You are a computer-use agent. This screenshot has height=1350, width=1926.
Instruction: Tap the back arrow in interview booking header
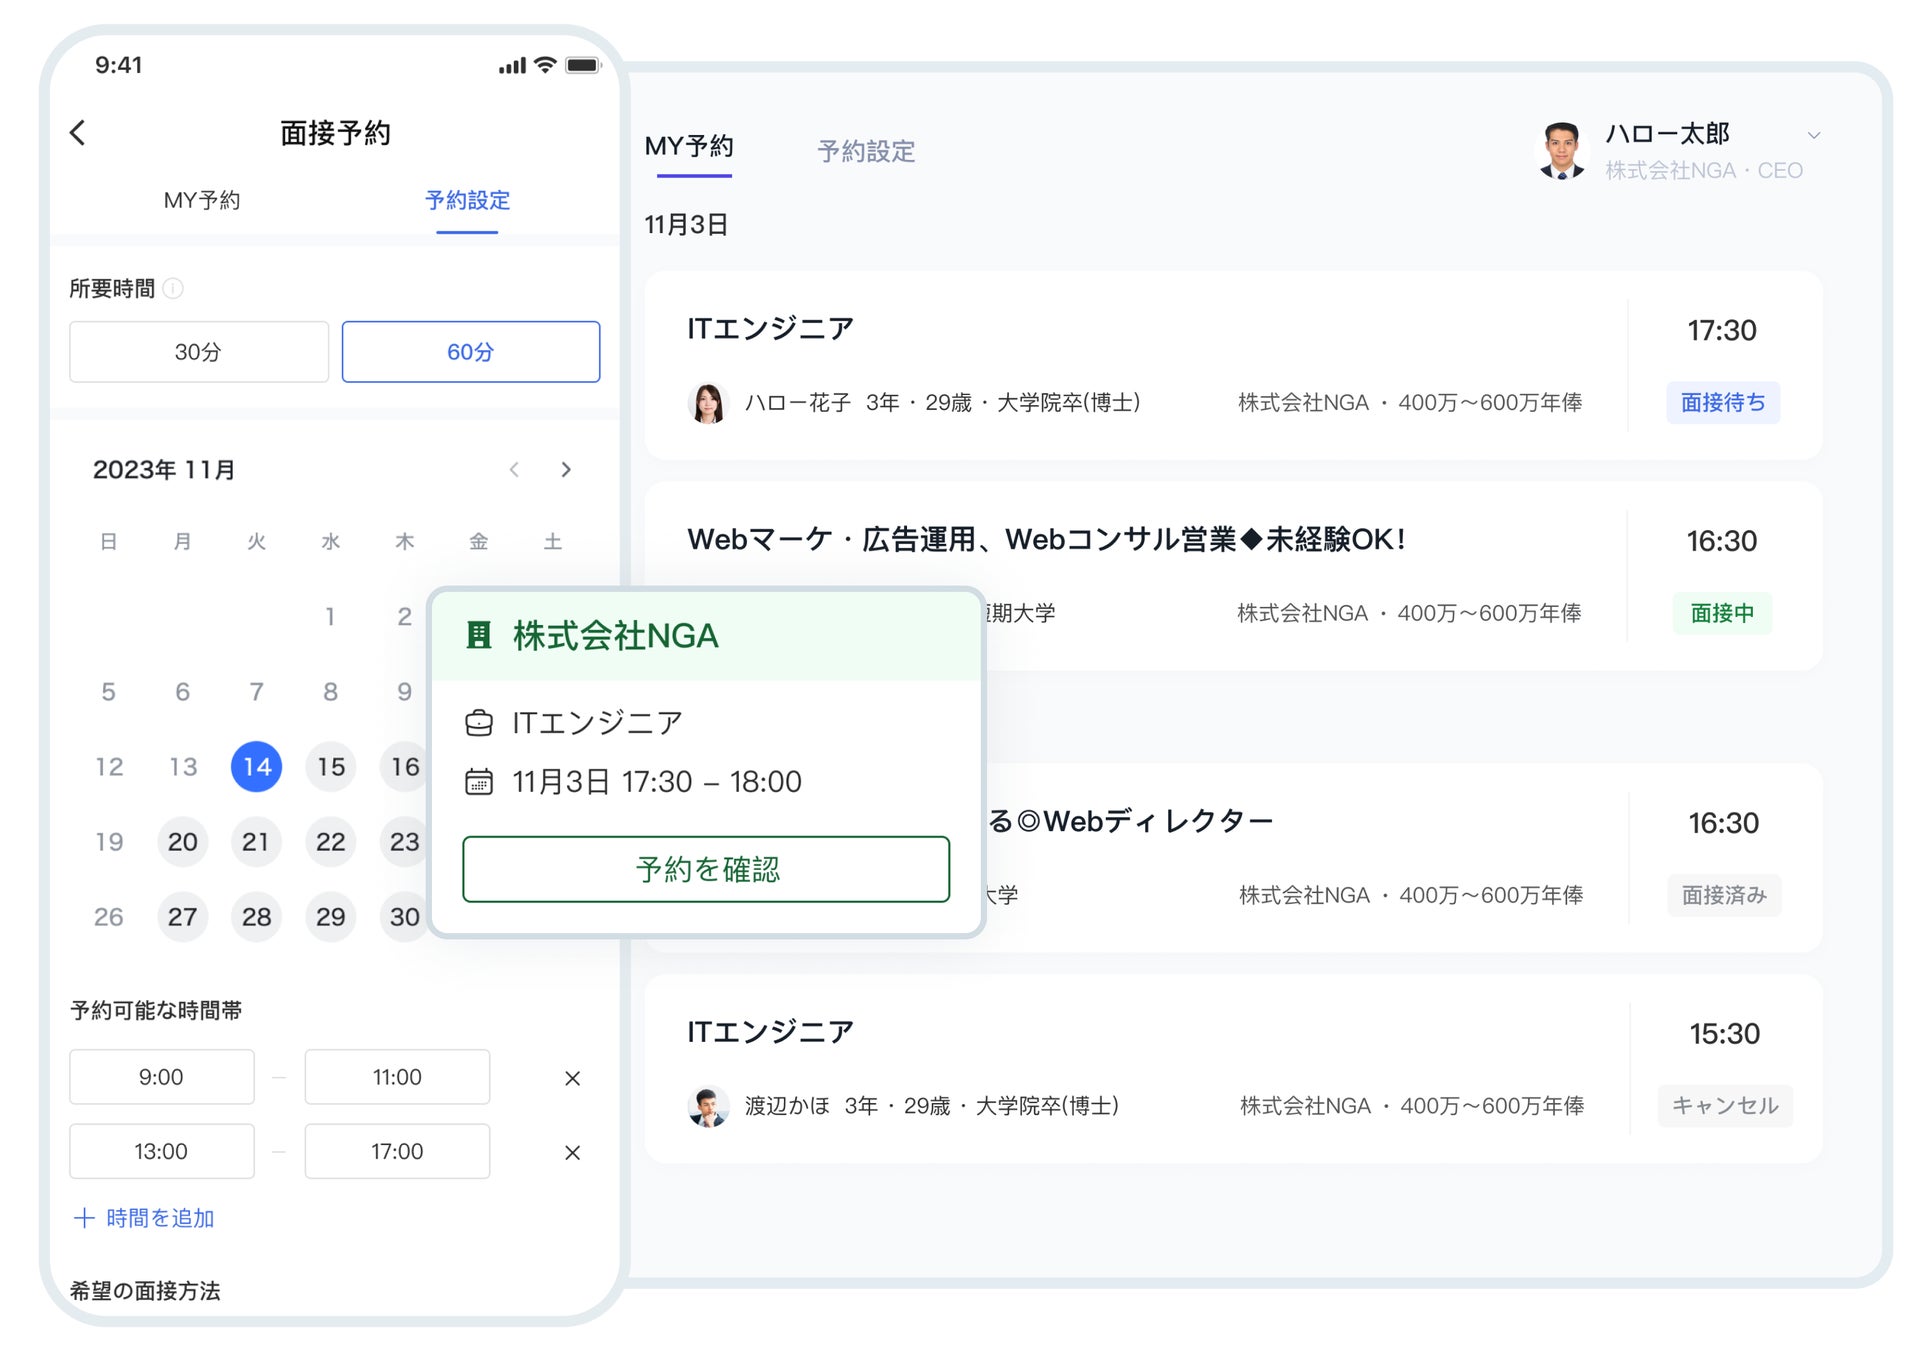tap(78, 132)
